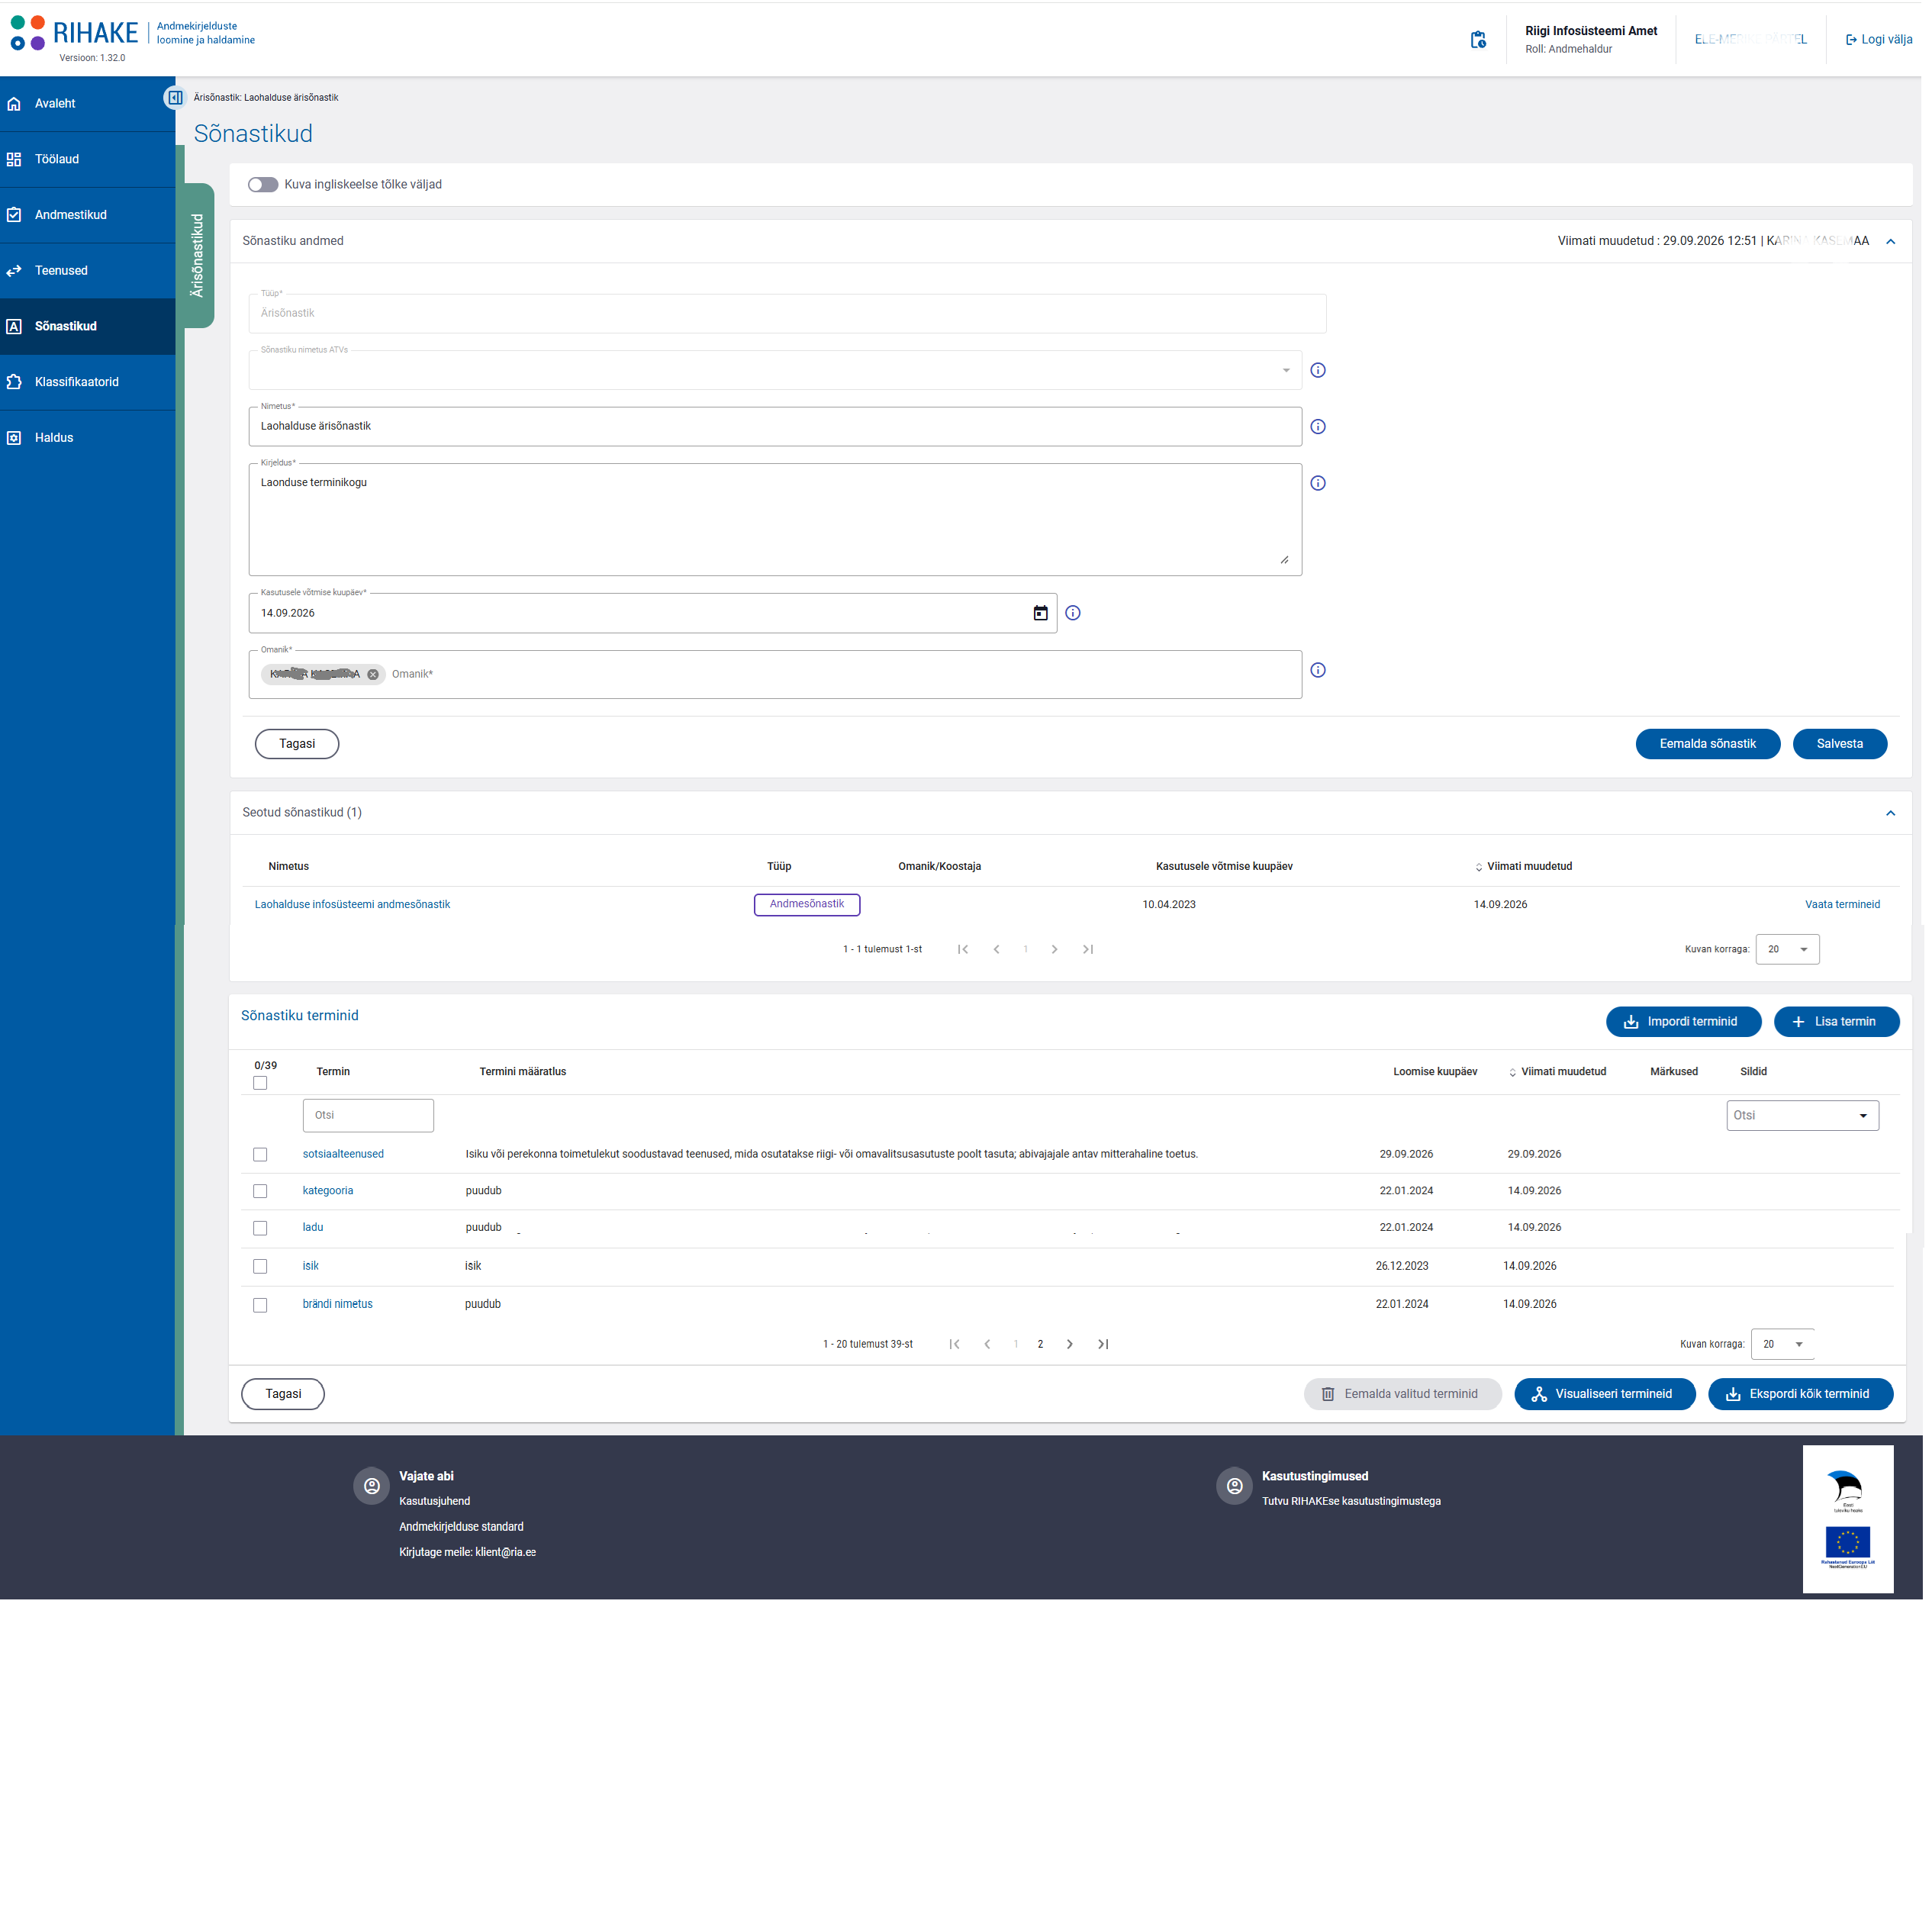Check the ladu row checkbox
The height and width of the screenshot is (1910, 1932).
[260, 1228]
